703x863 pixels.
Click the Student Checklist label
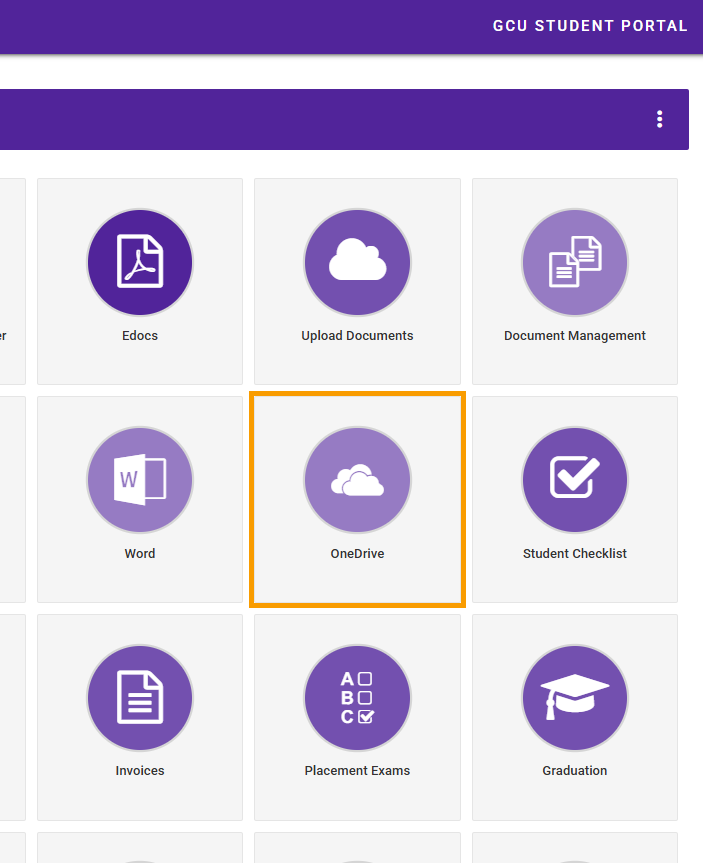[575, 554]
